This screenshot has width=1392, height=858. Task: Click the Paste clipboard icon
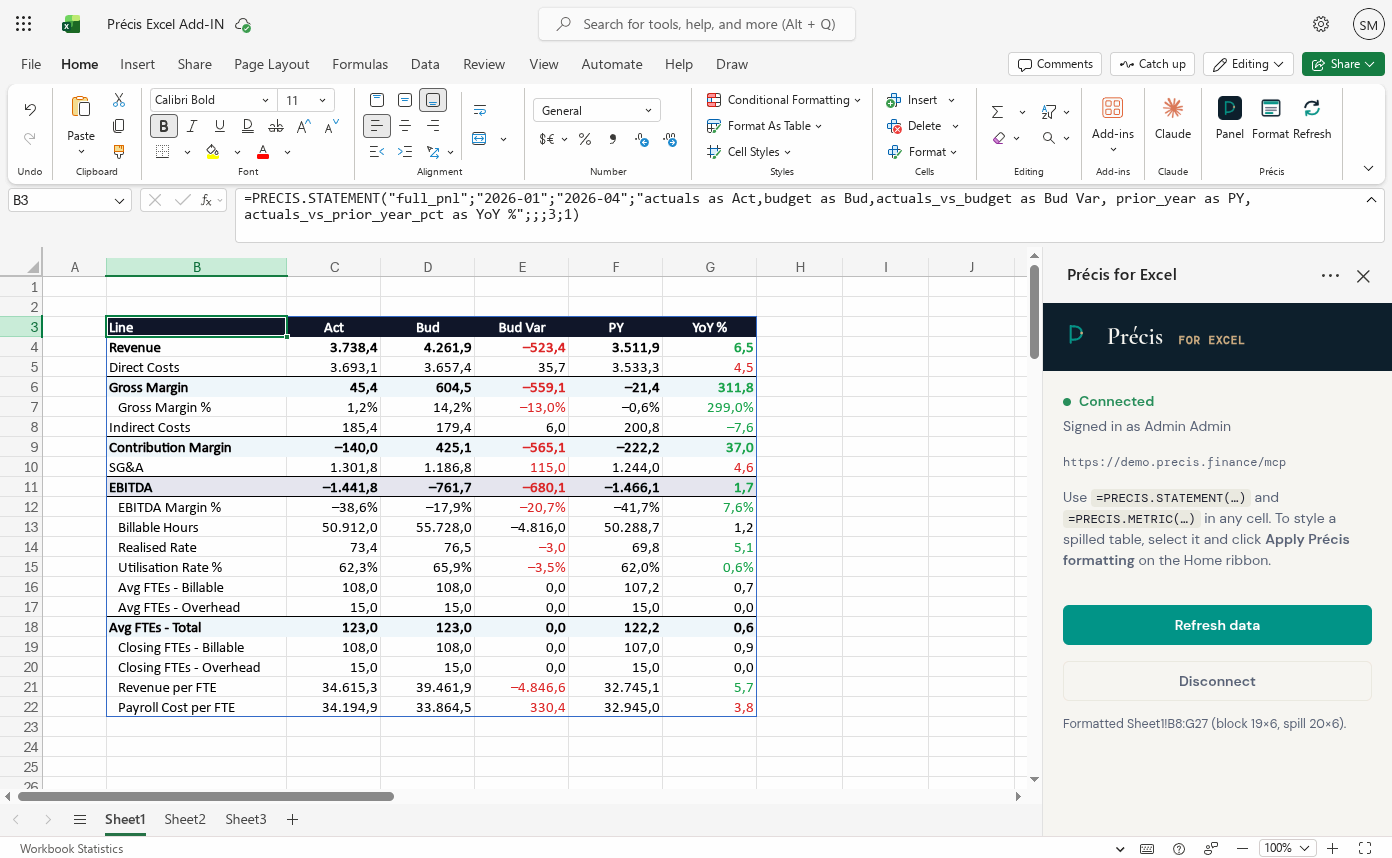(81, 106)
